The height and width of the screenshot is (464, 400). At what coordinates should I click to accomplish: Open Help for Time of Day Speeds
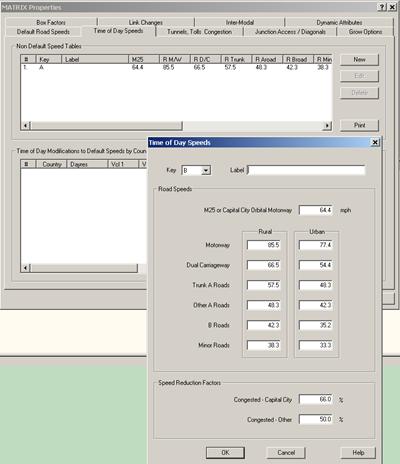pos(358,453)
